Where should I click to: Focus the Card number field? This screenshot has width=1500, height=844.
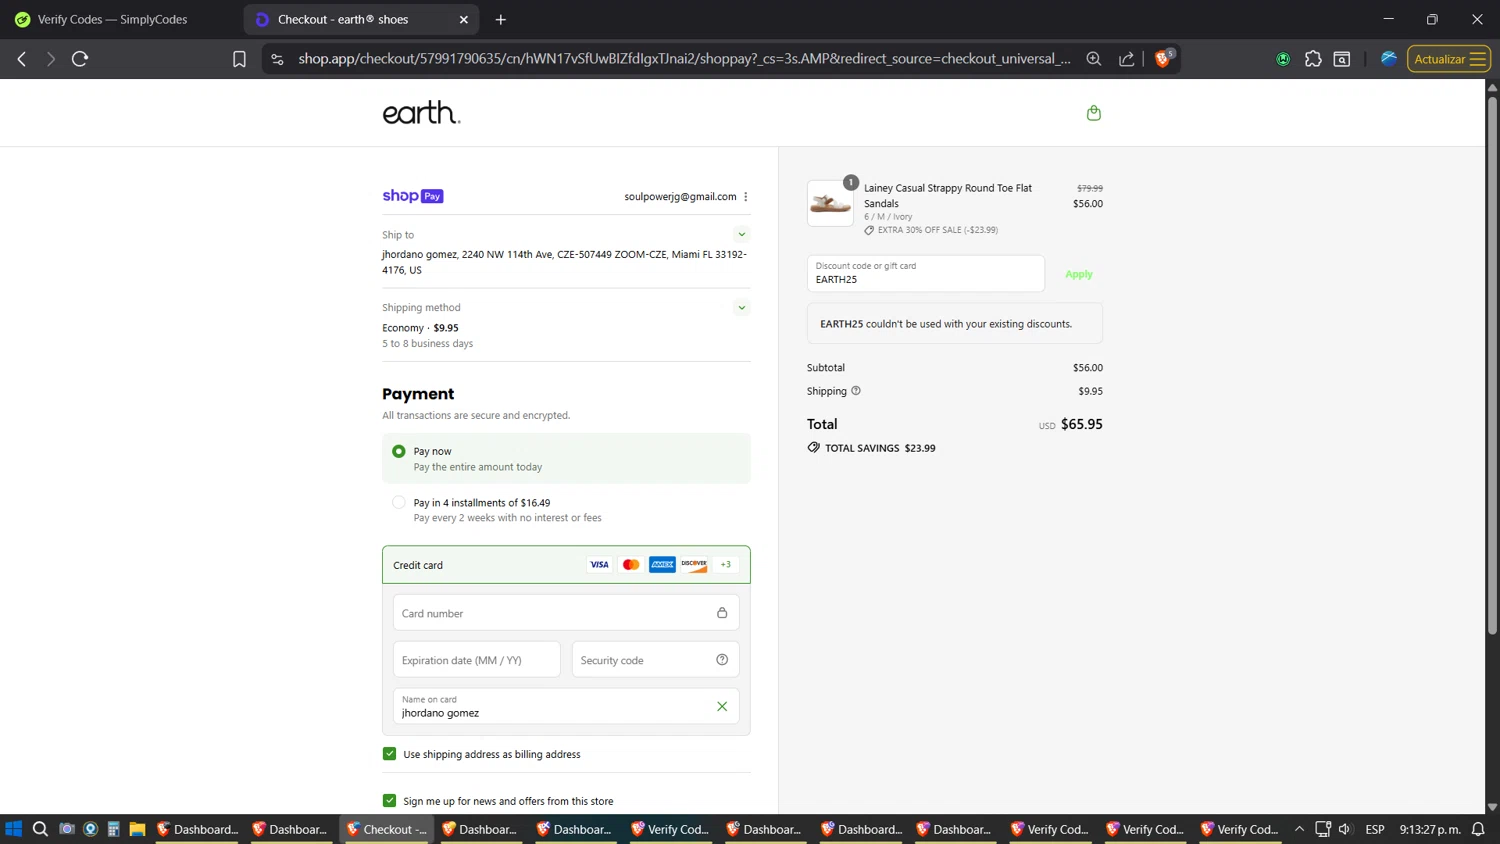click(x=566, y=613)
